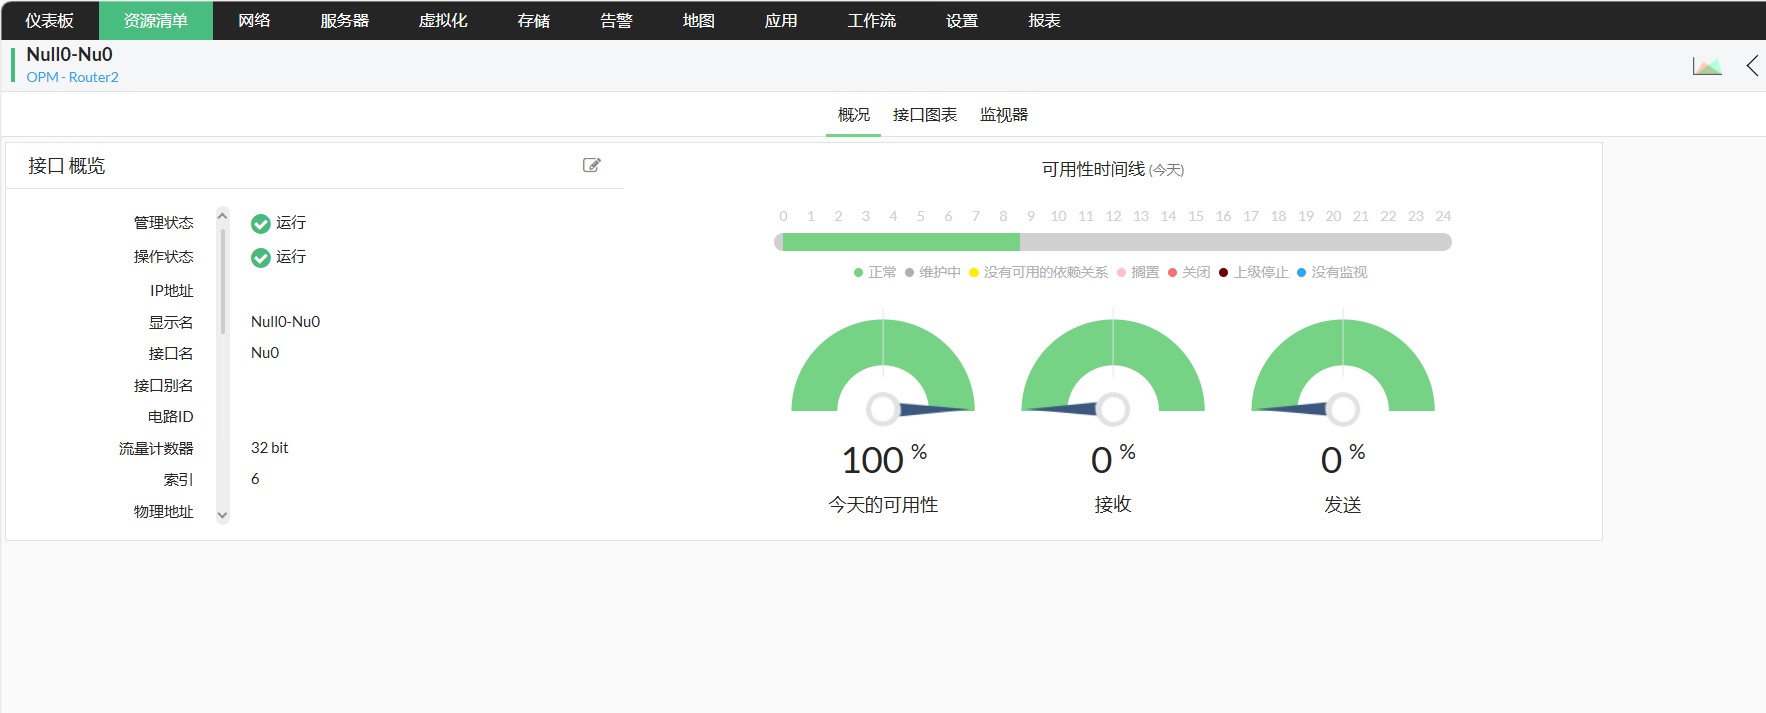Switch to the 监视器 tab
The image size is (1766, 713).
[1004, 115]
